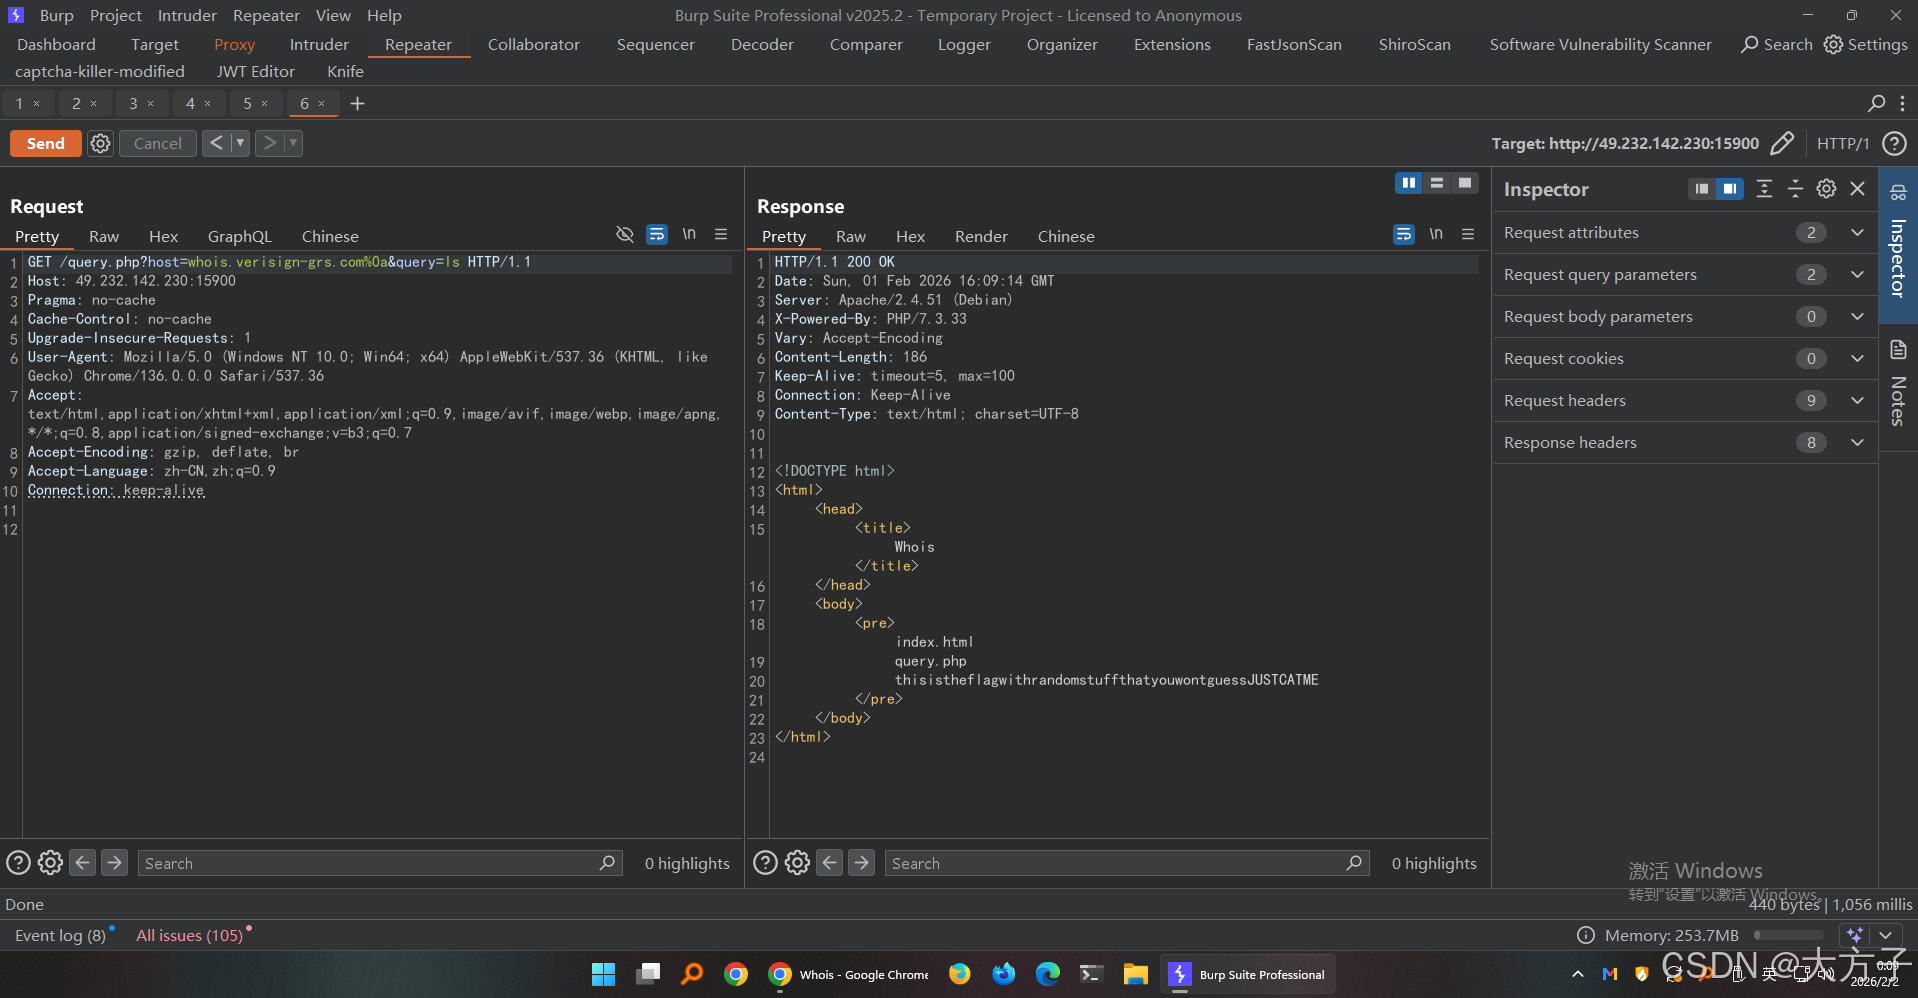
Task: Focus the Response search field
Action: tap(1127, 863)
